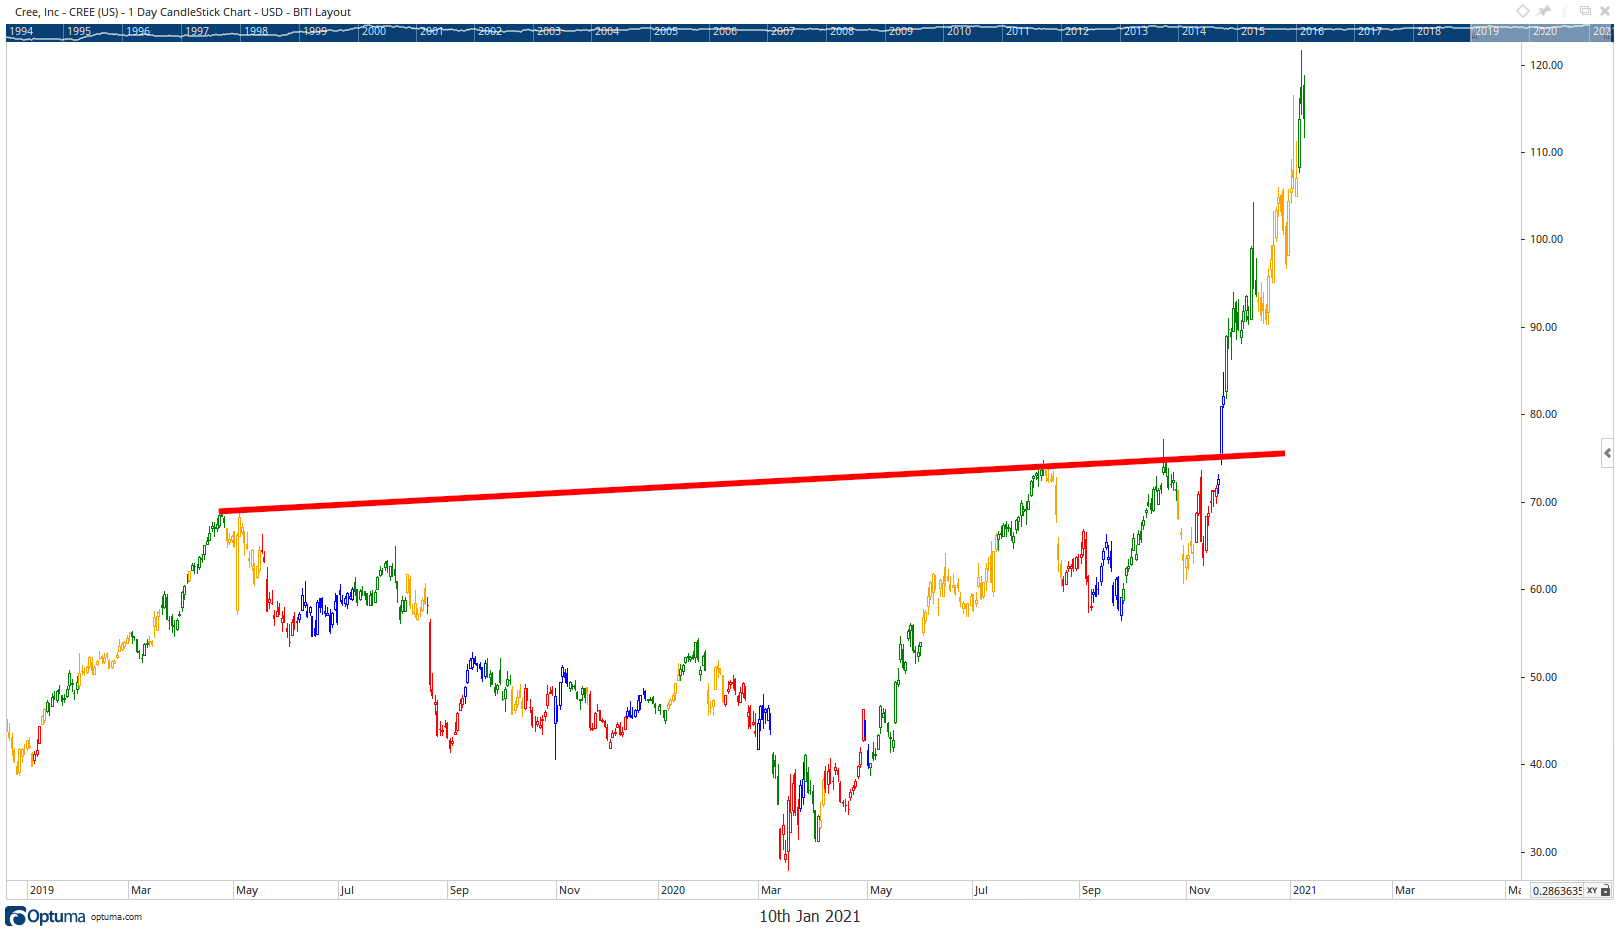This screenshot has width=1620, height=932.
Task: Select the red trendline on the chart
Action: tap(752, 483)
